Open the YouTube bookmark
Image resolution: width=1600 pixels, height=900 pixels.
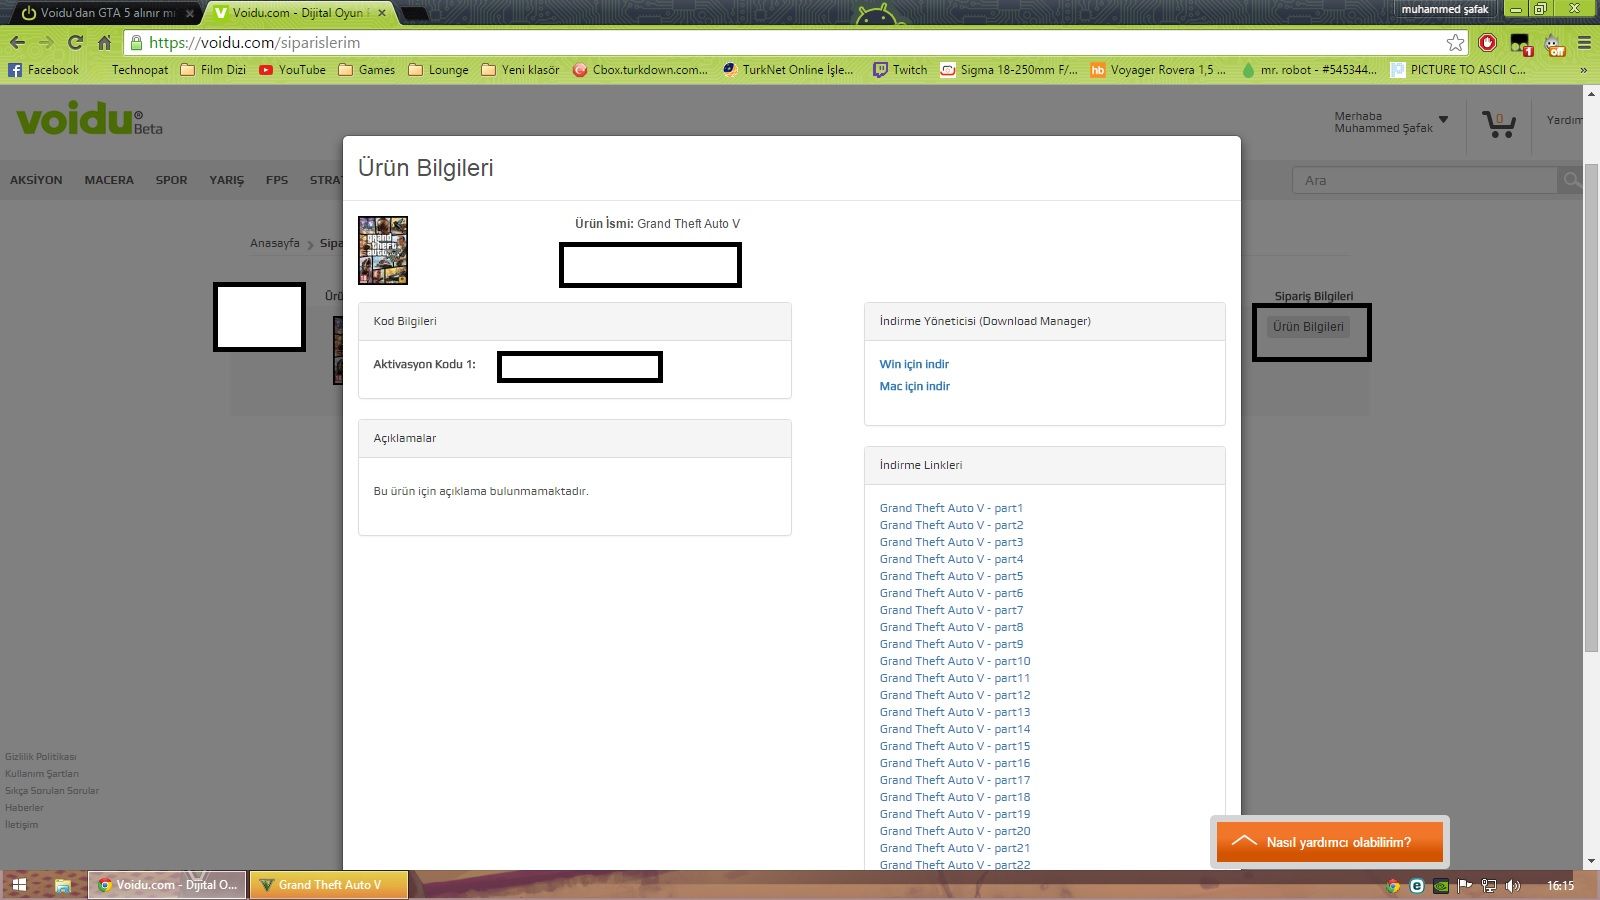point(292,70)
